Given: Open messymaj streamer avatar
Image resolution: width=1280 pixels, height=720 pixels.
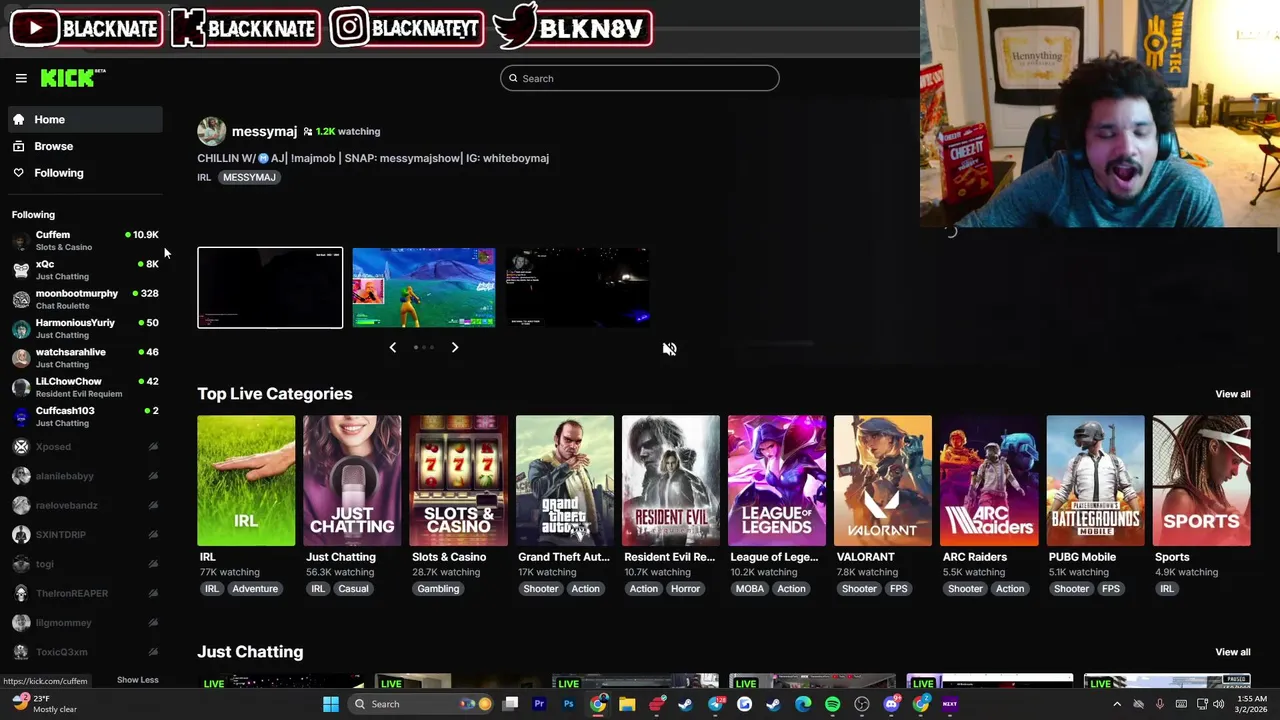Looking at the screenshot, I should [211, 131].
